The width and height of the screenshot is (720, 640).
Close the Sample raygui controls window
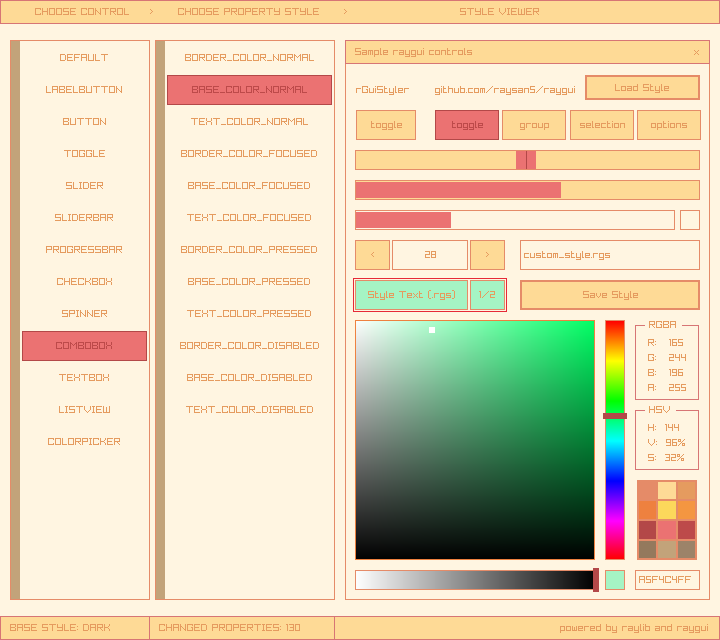click(x=696, y=52)
